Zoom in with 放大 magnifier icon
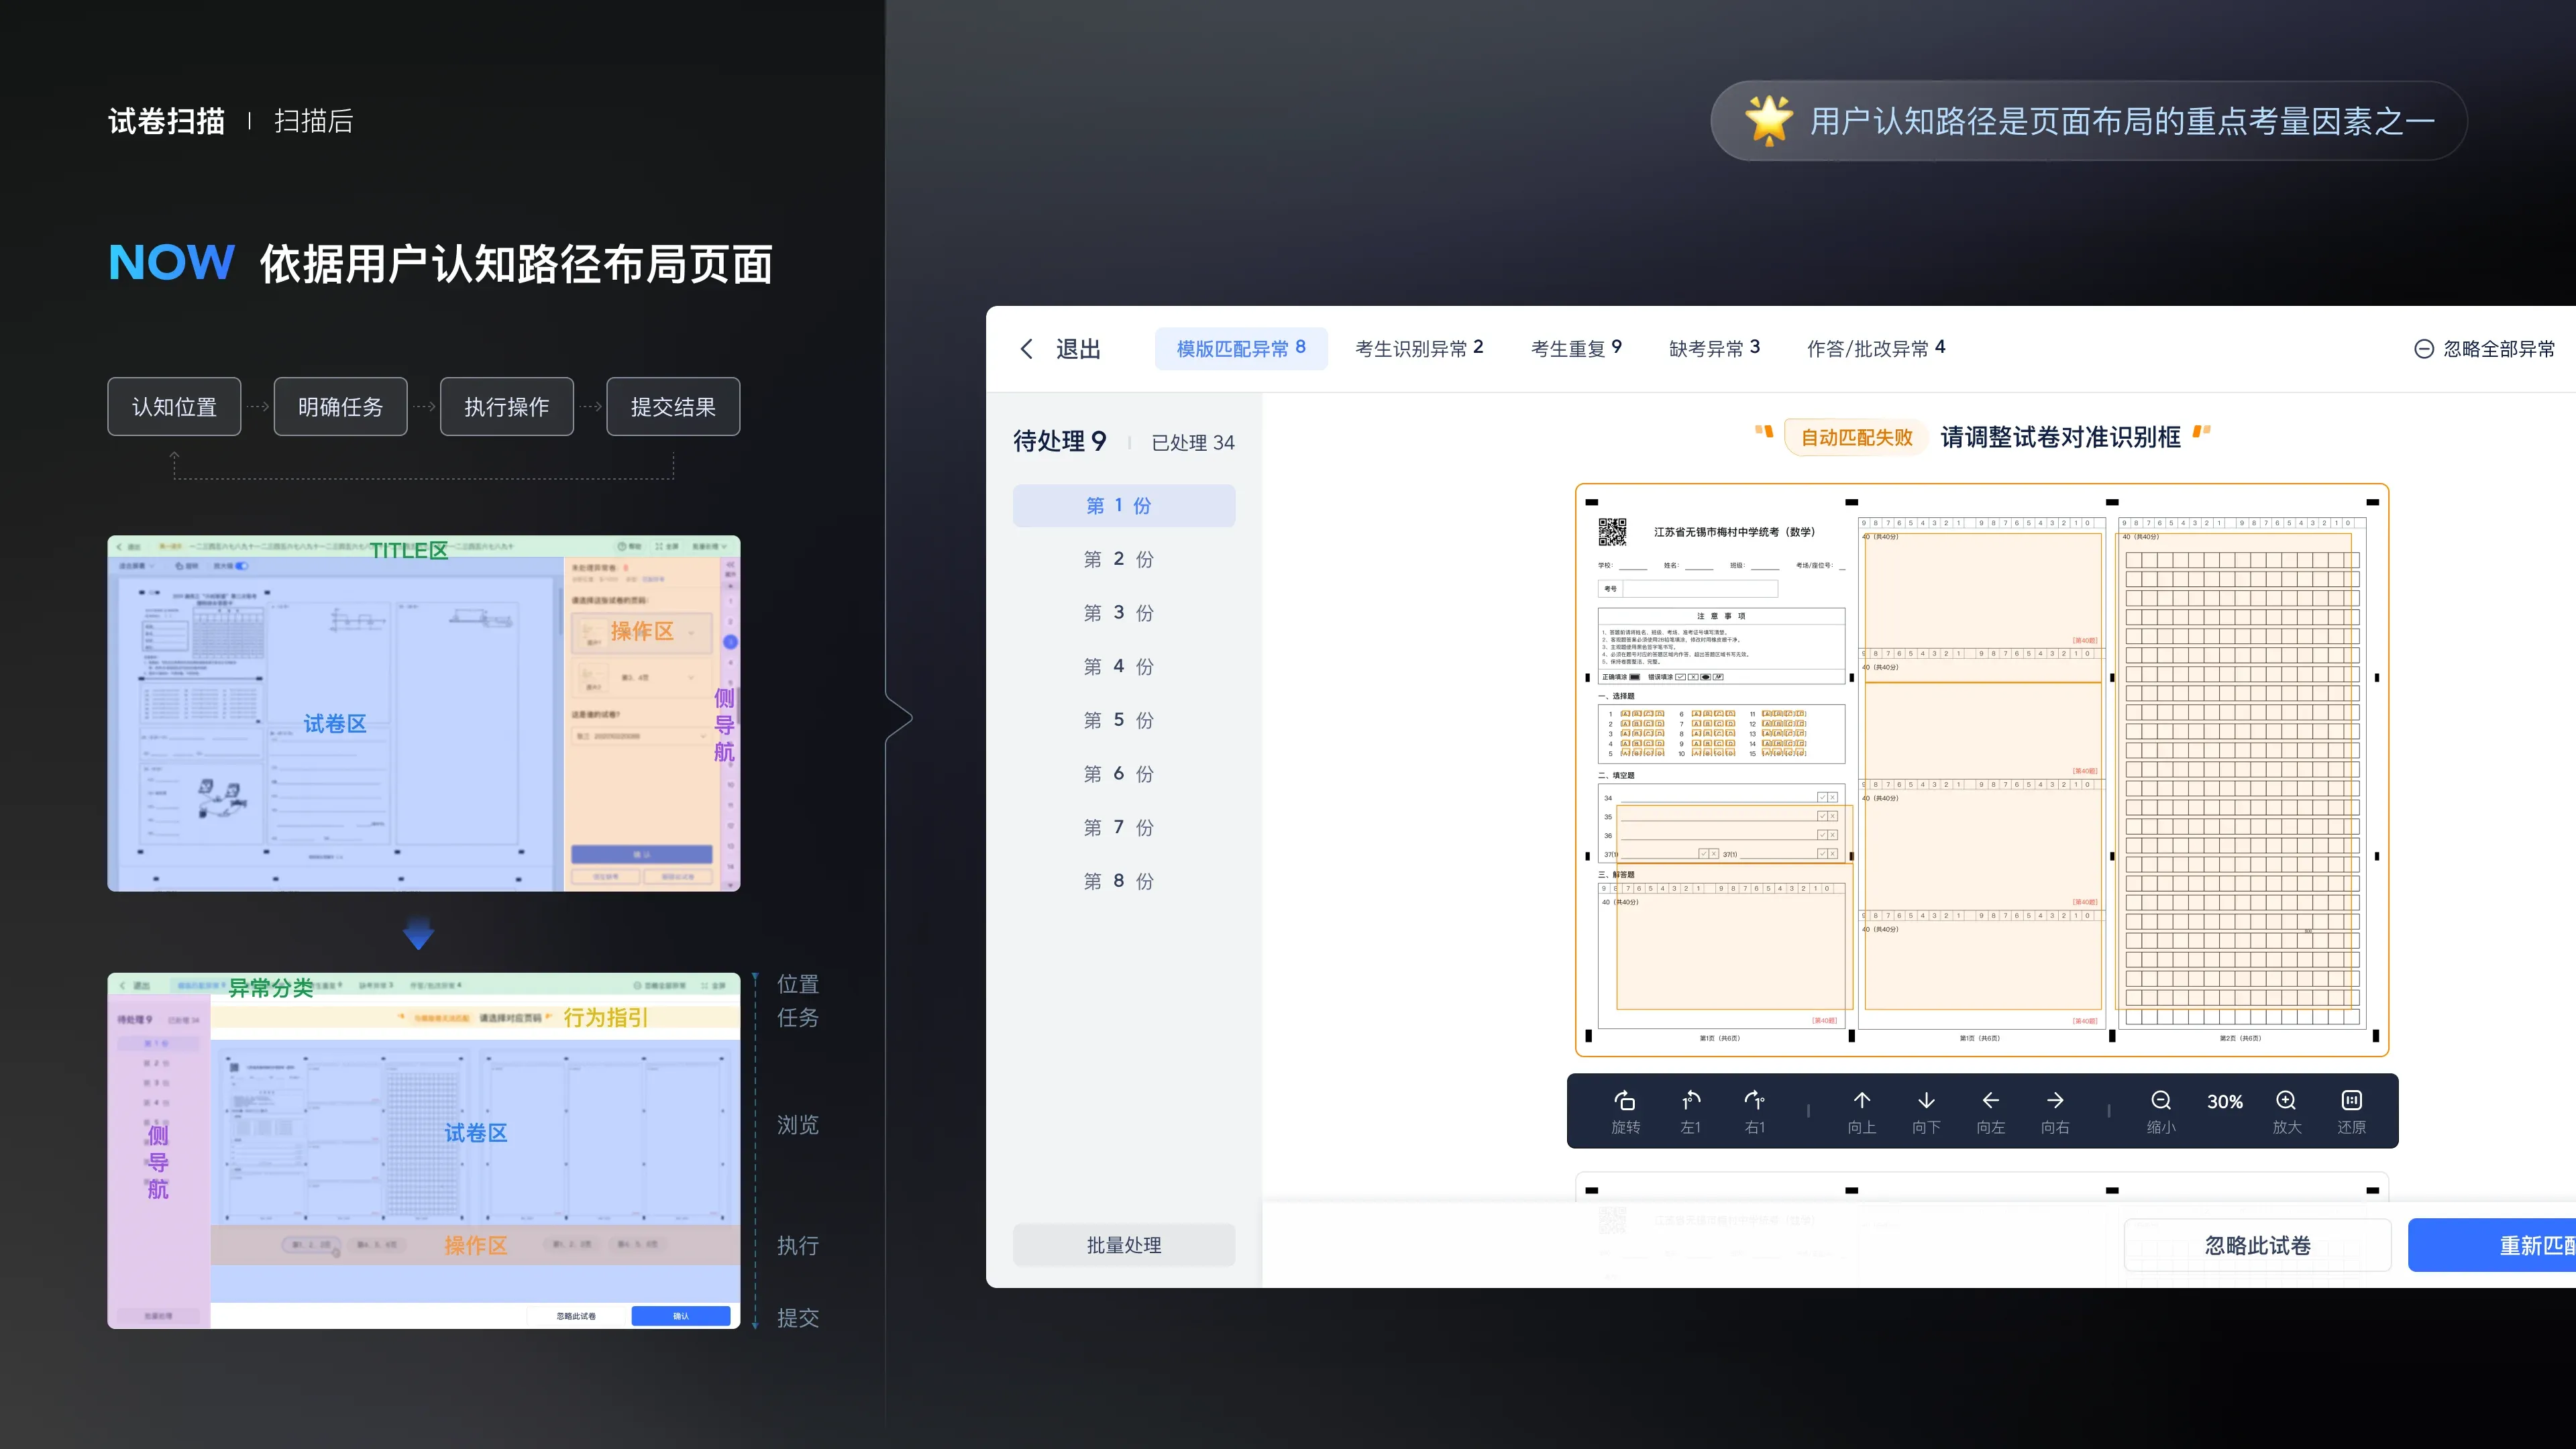 click(x=2286, y=1101)
